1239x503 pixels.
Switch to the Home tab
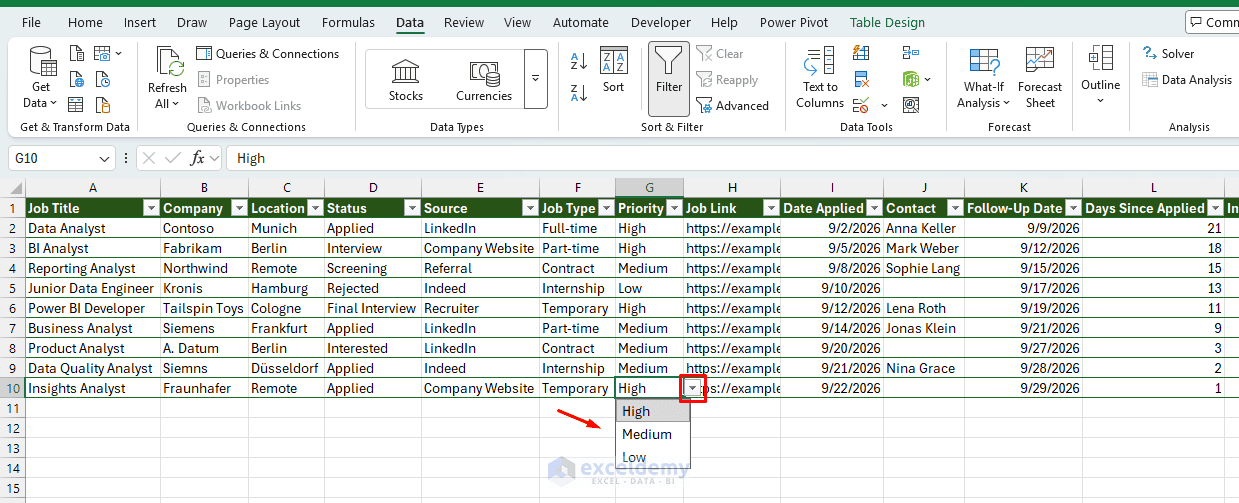coord(85,22)
